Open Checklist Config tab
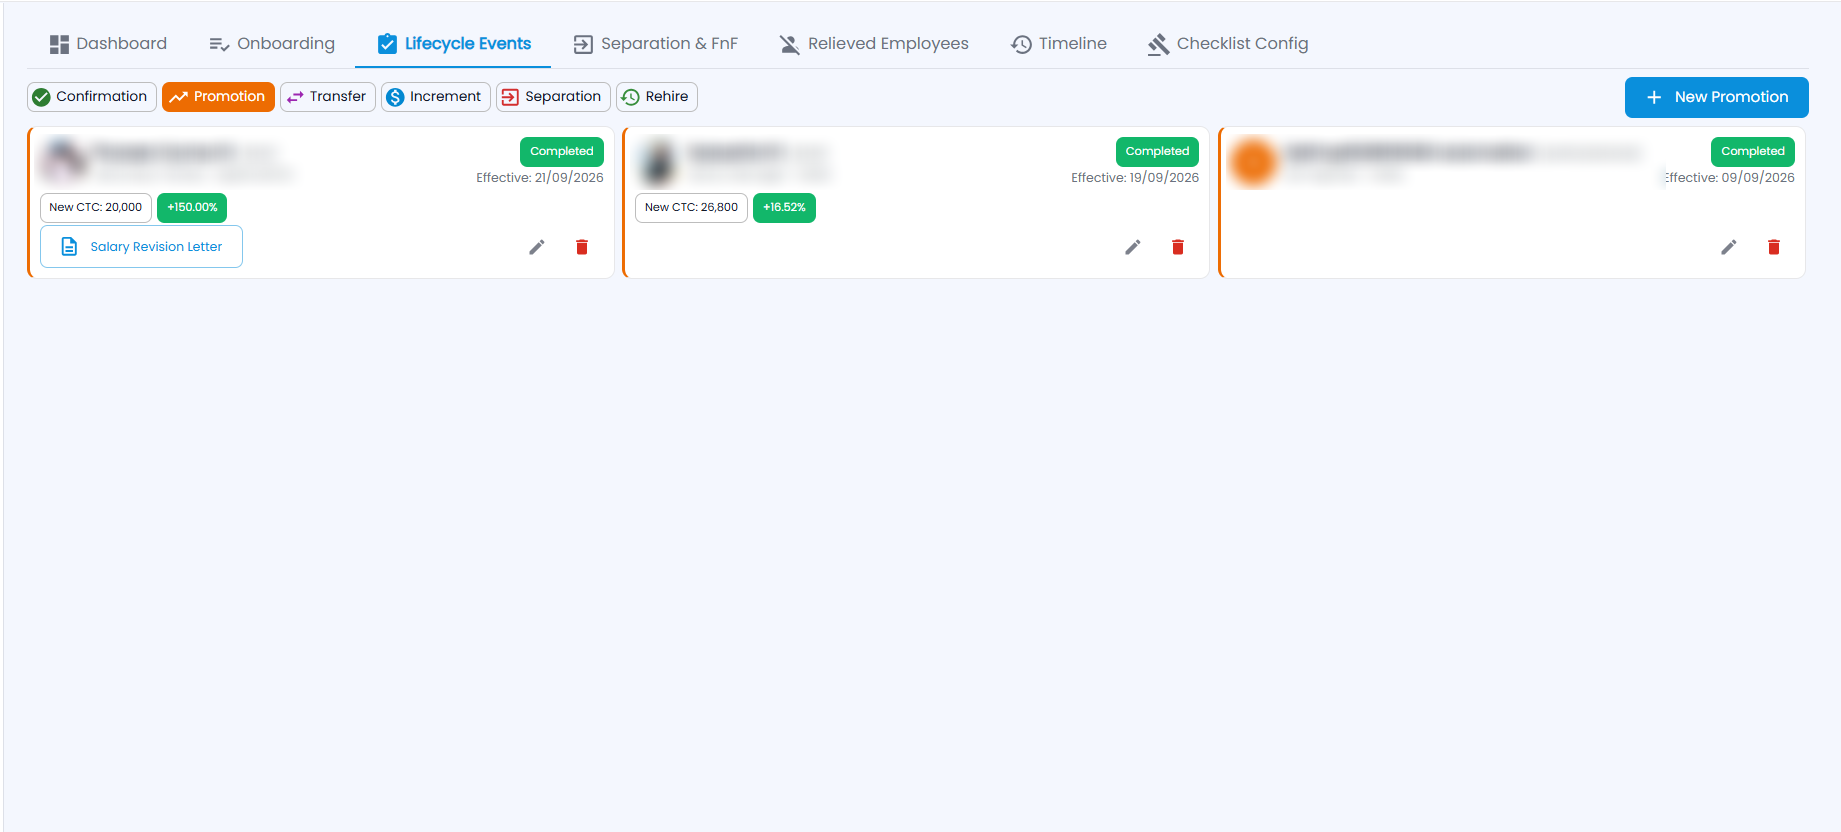This screenshot has width=1841, height=832. [1228, 44]
